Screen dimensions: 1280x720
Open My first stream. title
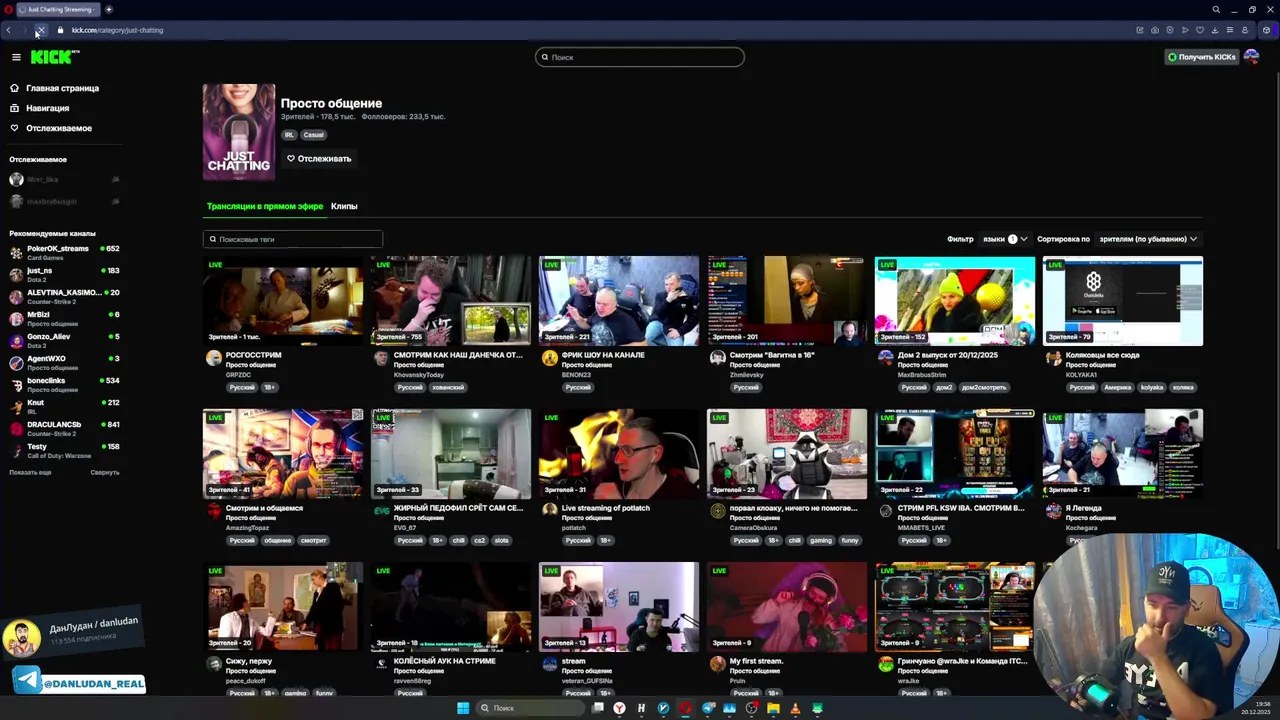click(756, 661)
